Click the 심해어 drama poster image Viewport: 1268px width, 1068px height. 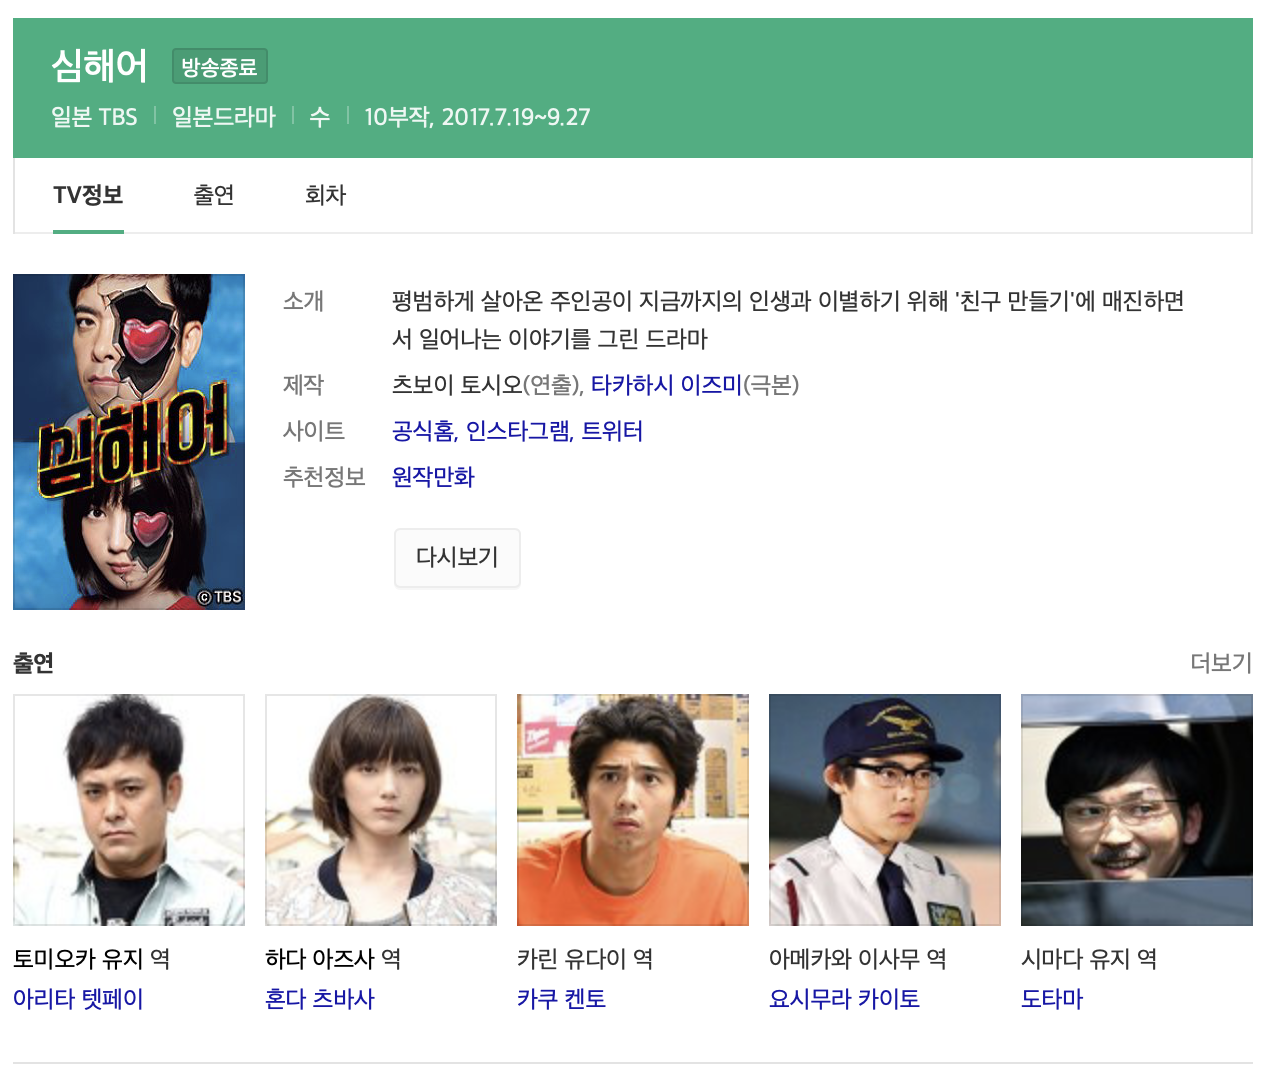129,442
